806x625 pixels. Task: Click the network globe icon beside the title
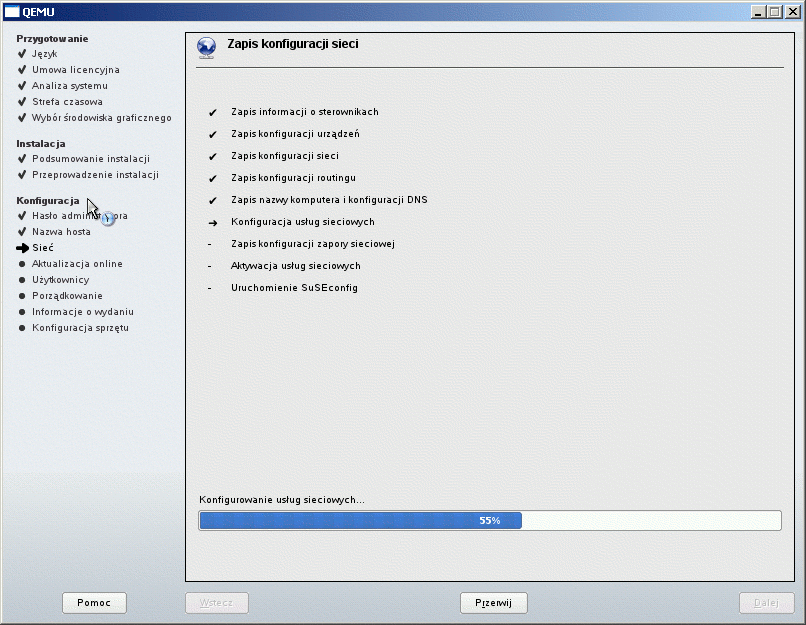pyautogui.click(x=207, y=47)
